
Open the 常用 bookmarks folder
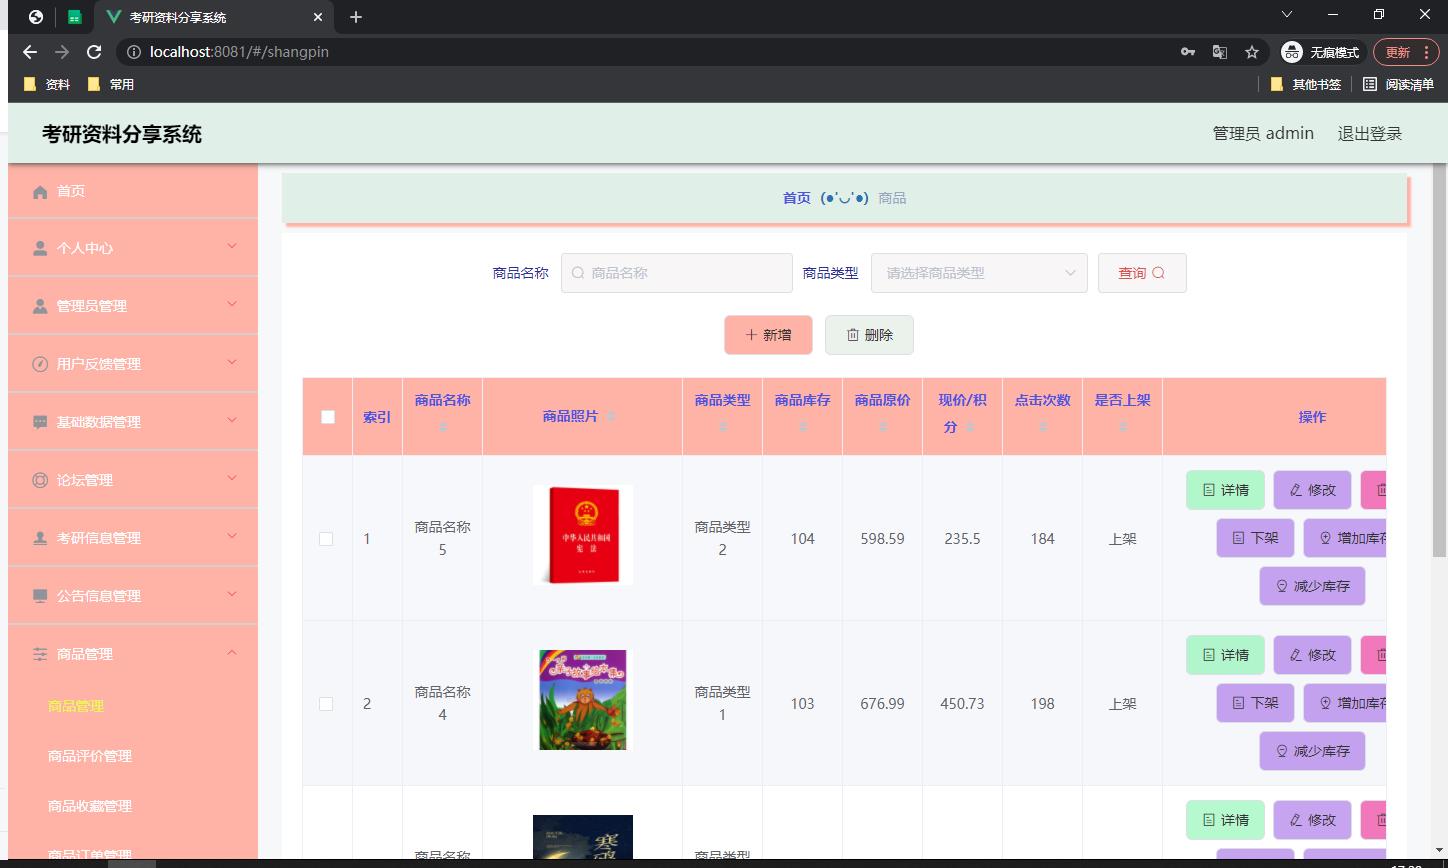coord(111,84)
